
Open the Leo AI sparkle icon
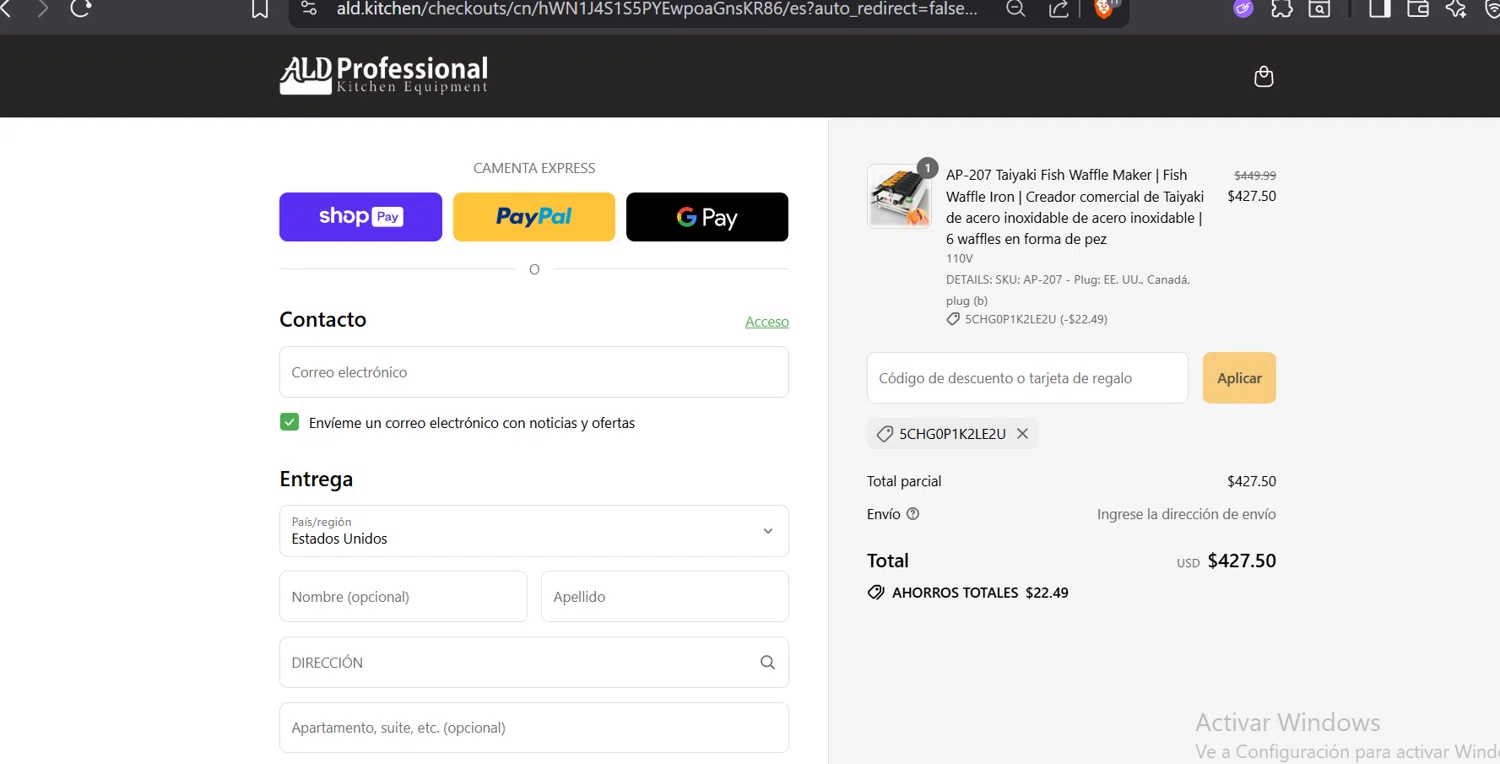tap(1456, 9)
